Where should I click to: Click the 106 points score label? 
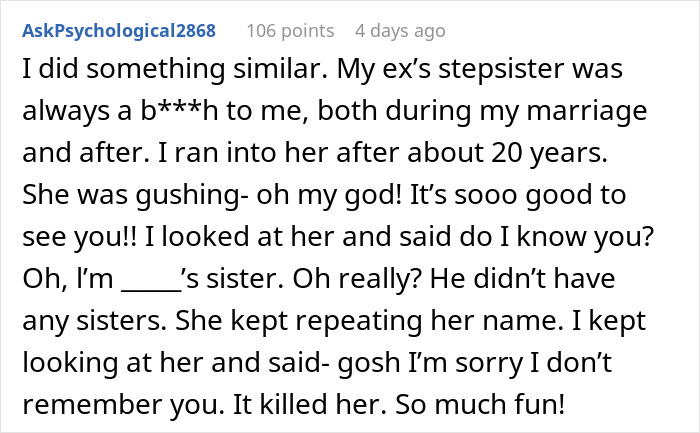click(x=290, y=31)
